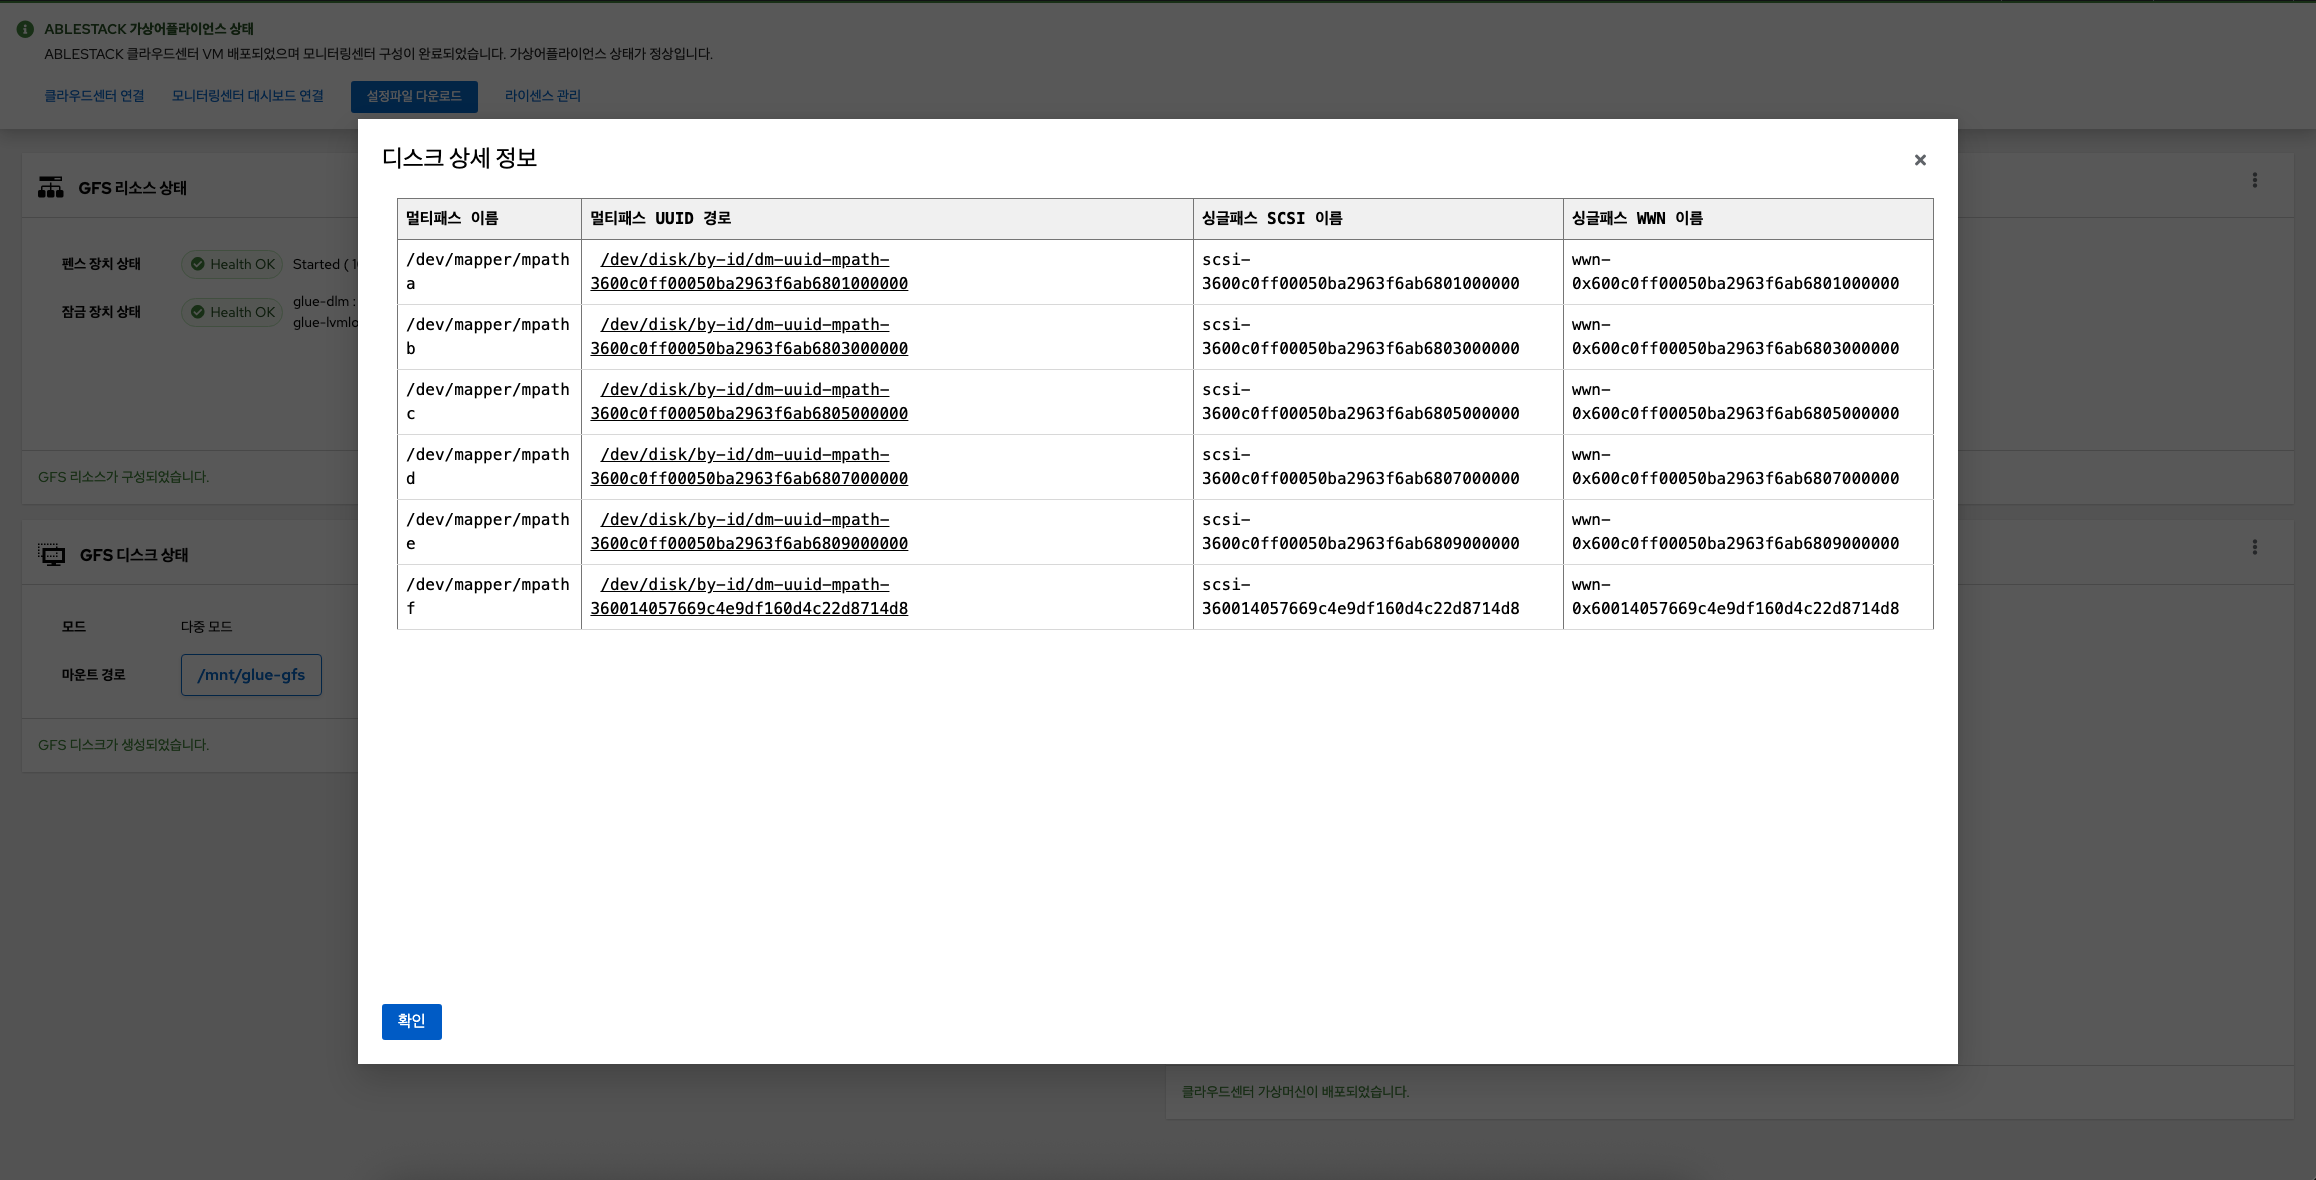Click the 설정파일 다운로드 button
The image size is (2316, 1180).
(x=414, y=96)
